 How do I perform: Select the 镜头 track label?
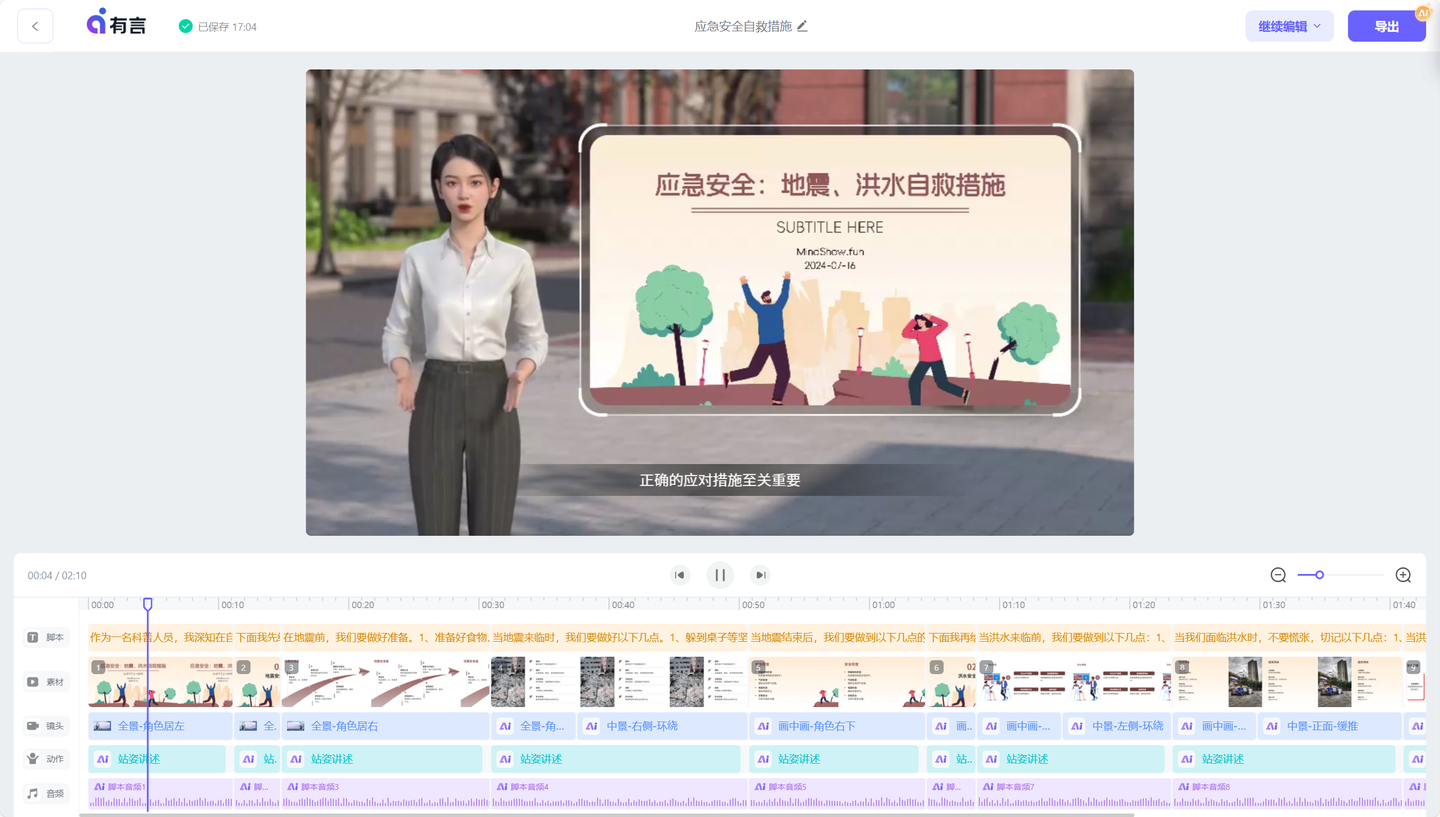coord(46,726)
